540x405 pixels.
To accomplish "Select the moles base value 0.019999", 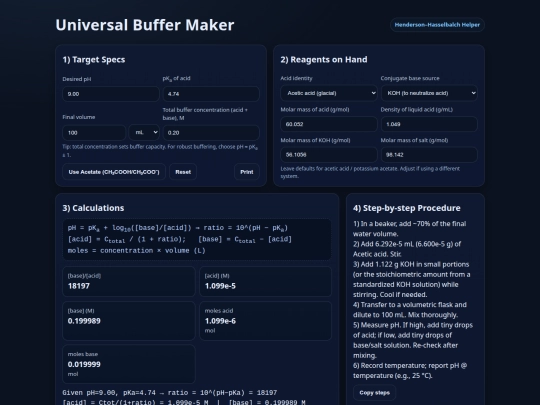I will pyautogui.click(x=84, y=364).
